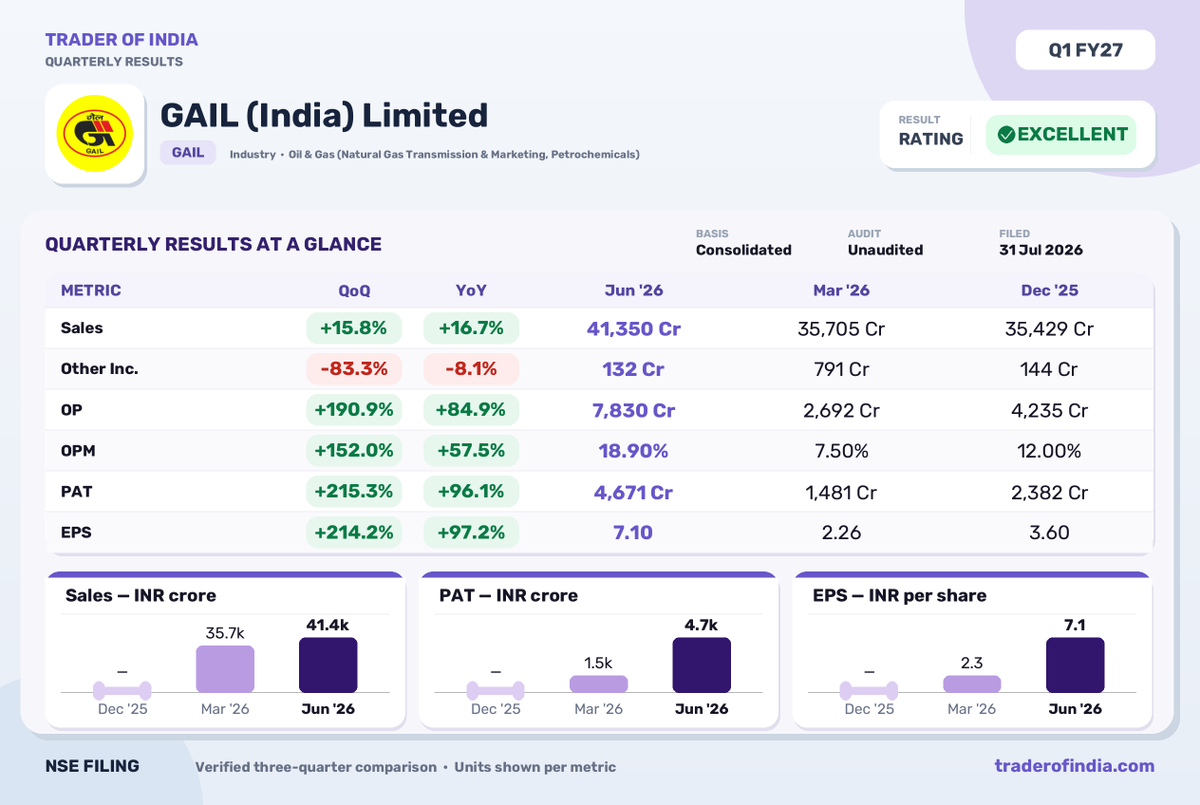
Task: Click the Consolidated basis value
Action: tap(744, 250)
